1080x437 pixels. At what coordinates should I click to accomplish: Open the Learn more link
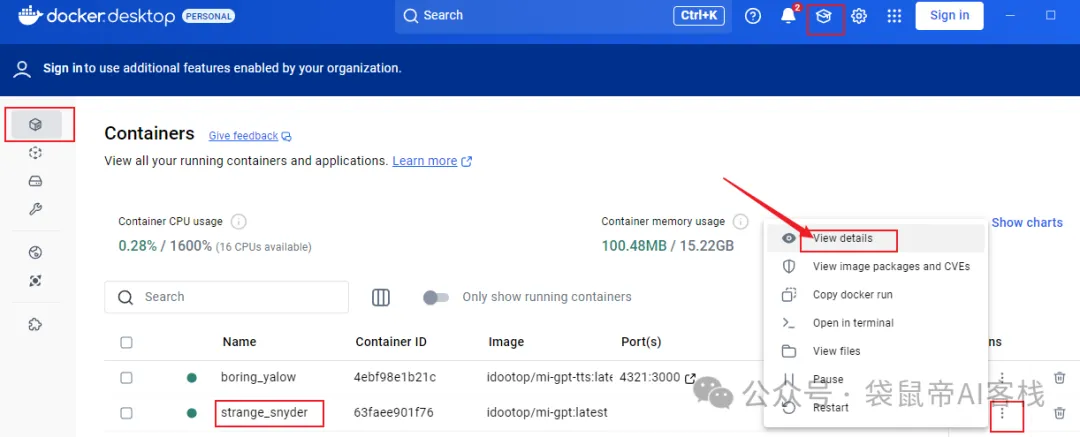pos(424,161)
